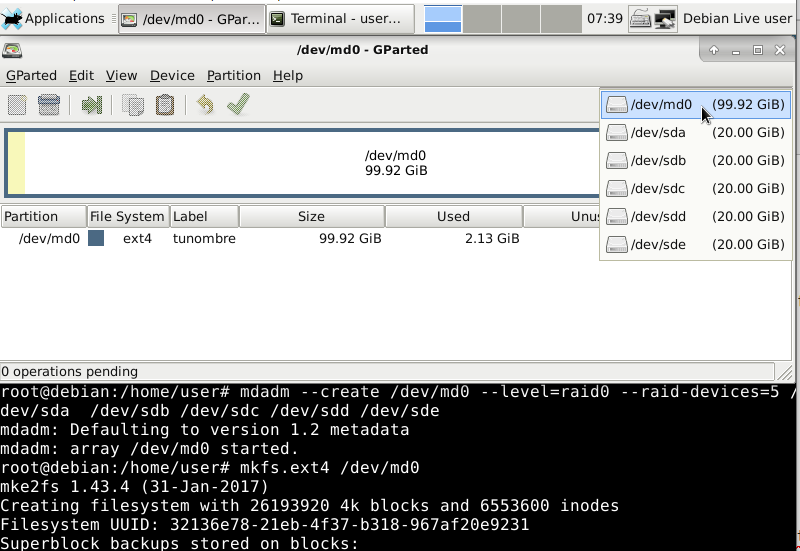Viewport: 800px width, 551px height.
Task: Click the 0 operations pending status bar
Action: point(388,371)
